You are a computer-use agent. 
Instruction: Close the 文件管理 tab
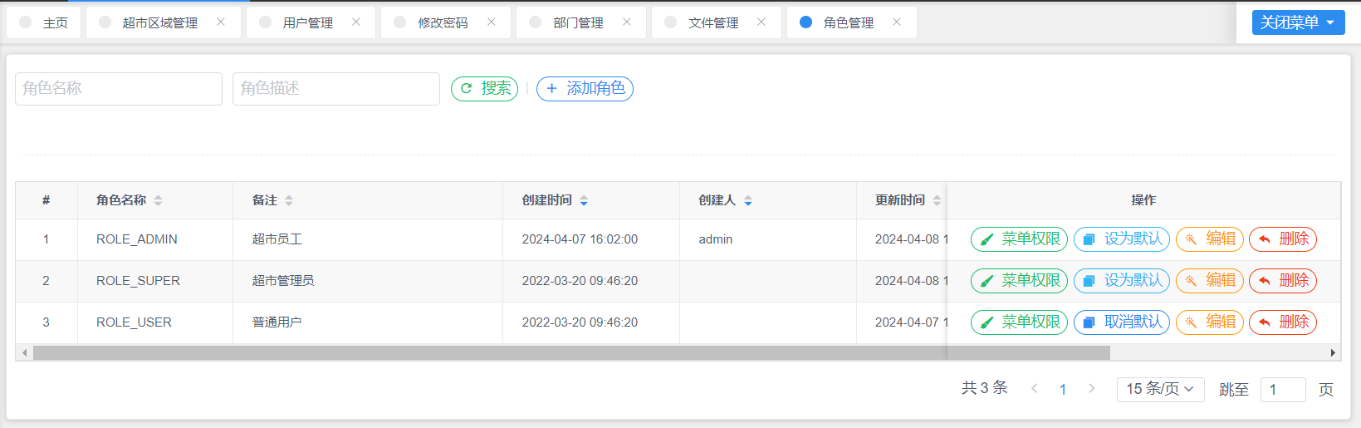[762, 22]
